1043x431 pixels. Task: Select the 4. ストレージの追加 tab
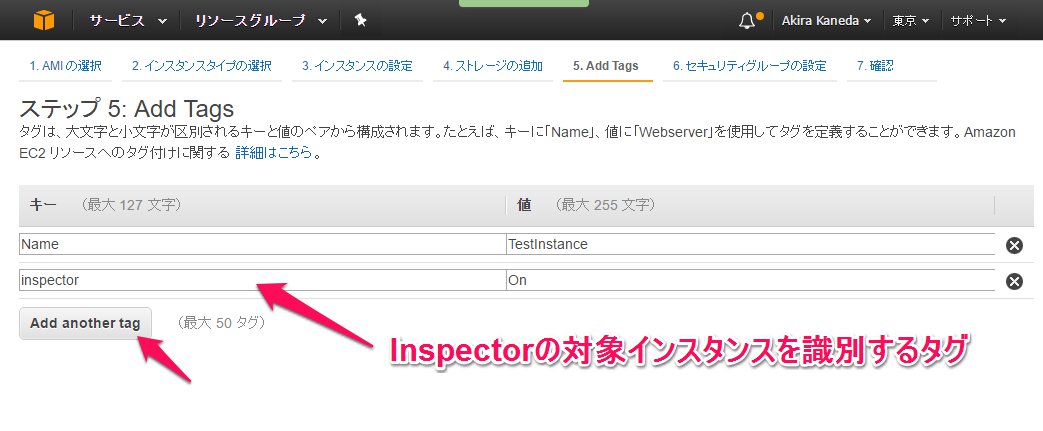pyautogui.click(x=493, y=66)
